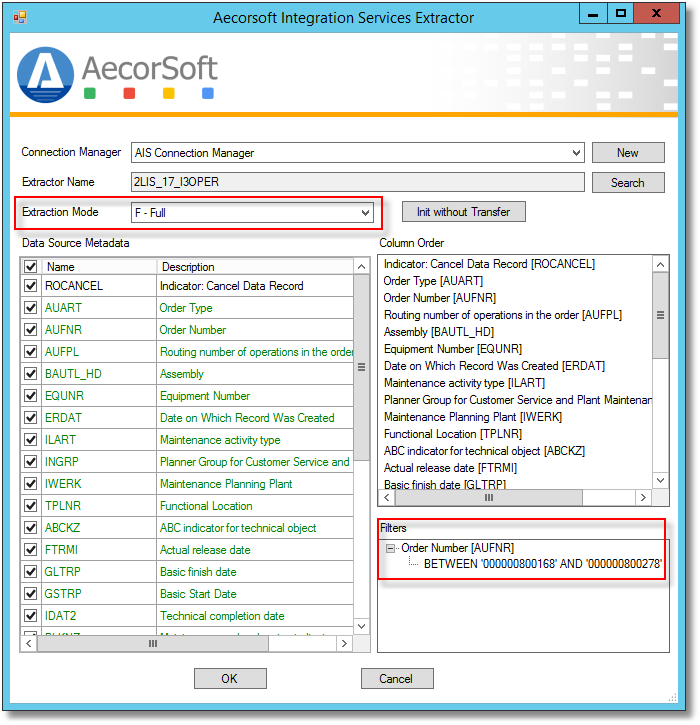
Task: Toggle the IWERK row checkbox
Action: [31, 484]
